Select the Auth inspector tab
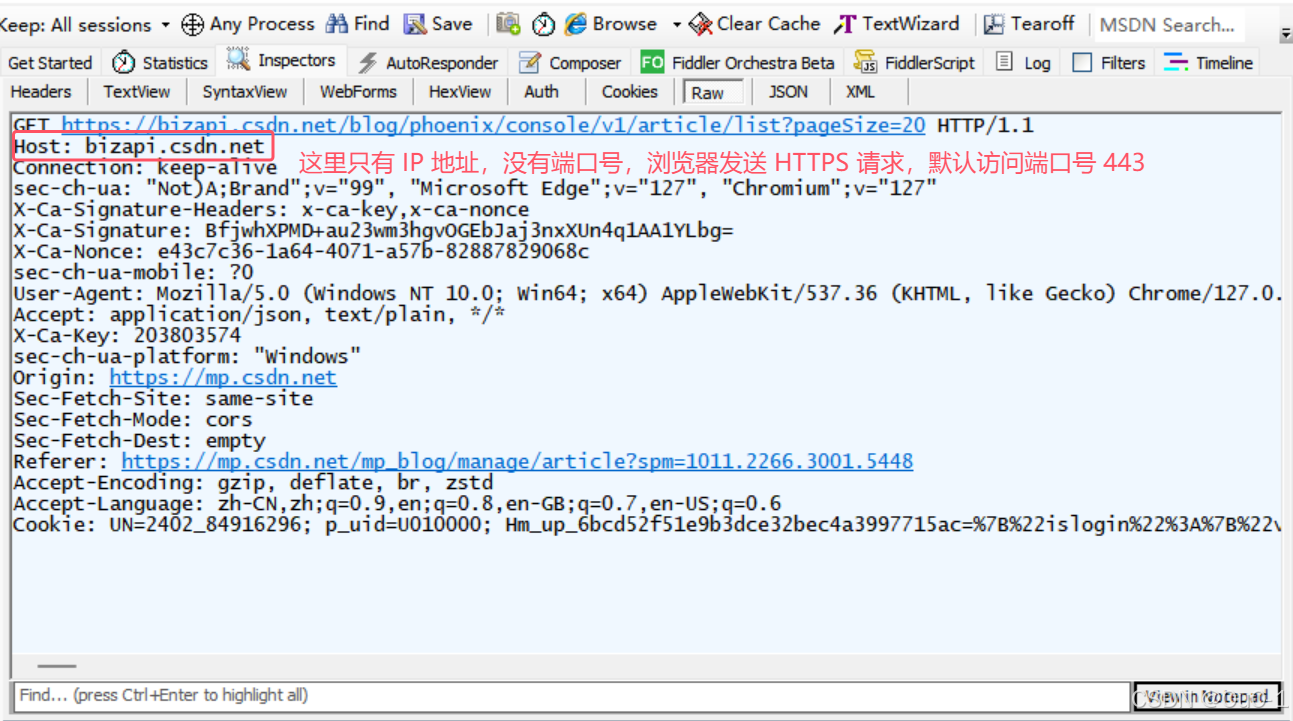Screen dimensions: 1293x721 point(542,92)
